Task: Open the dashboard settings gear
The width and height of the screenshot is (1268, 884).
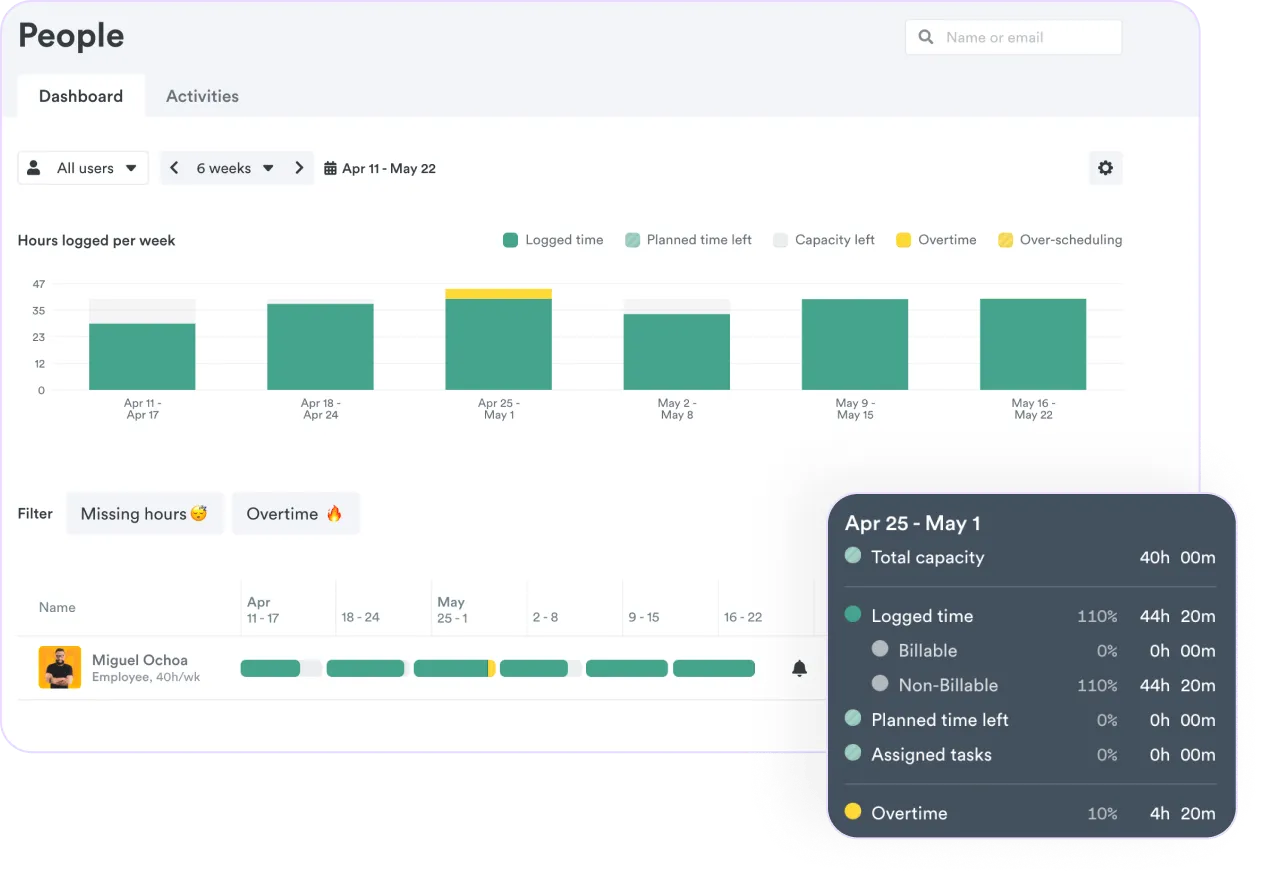Action: 1105,168
